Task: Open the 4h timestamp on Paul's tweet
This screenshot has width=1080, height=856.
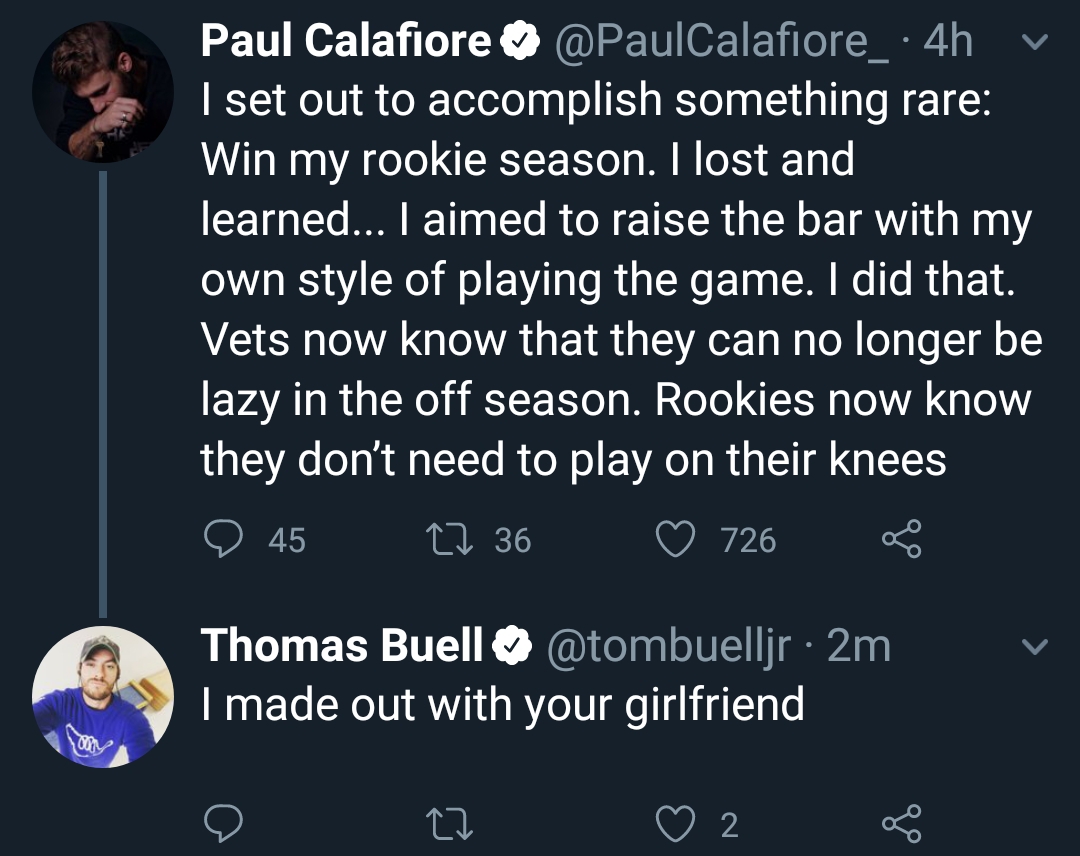Action: point(948,41)
